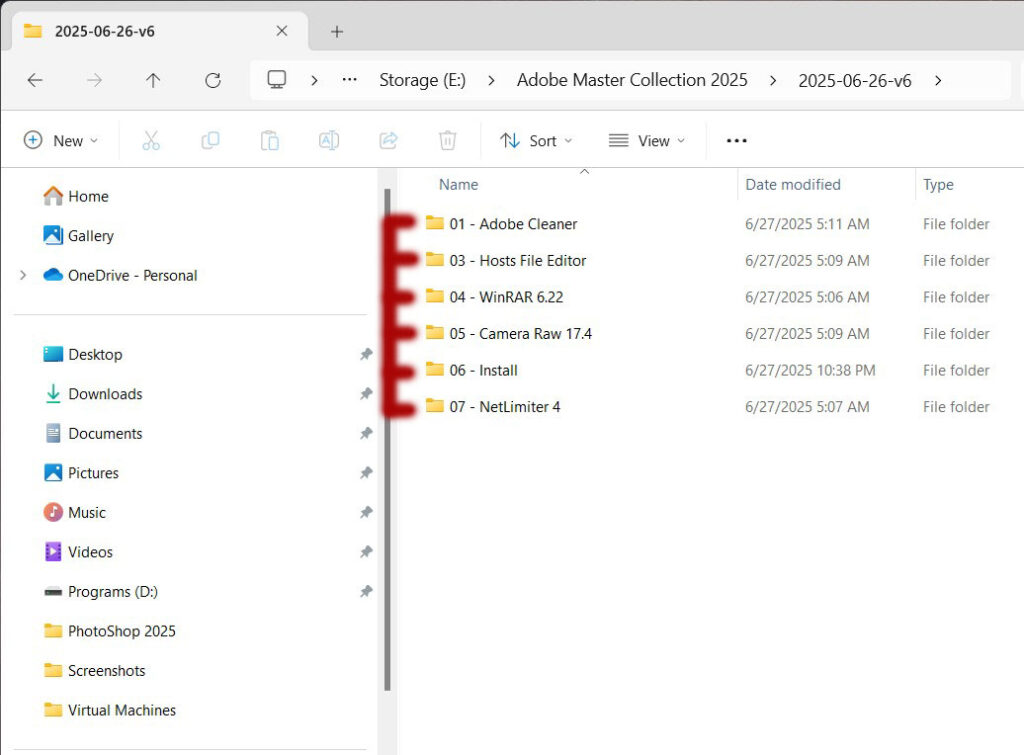Open Music quick access folder
Viewport: 1024px width, 755px height.
coord(74,512)
